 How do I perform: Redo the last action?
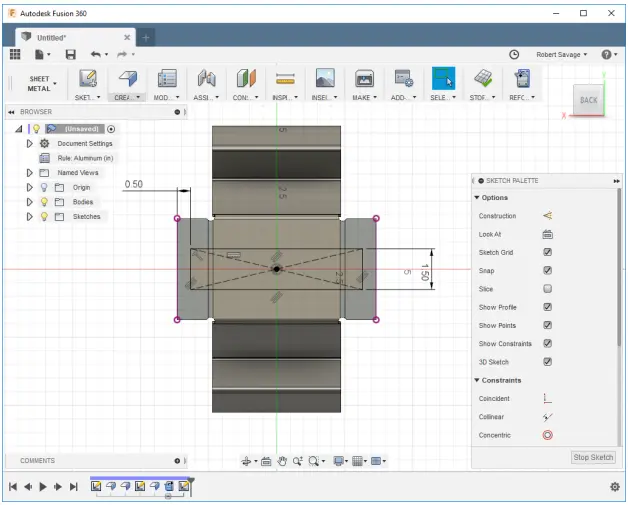click(x=122, y=54)
